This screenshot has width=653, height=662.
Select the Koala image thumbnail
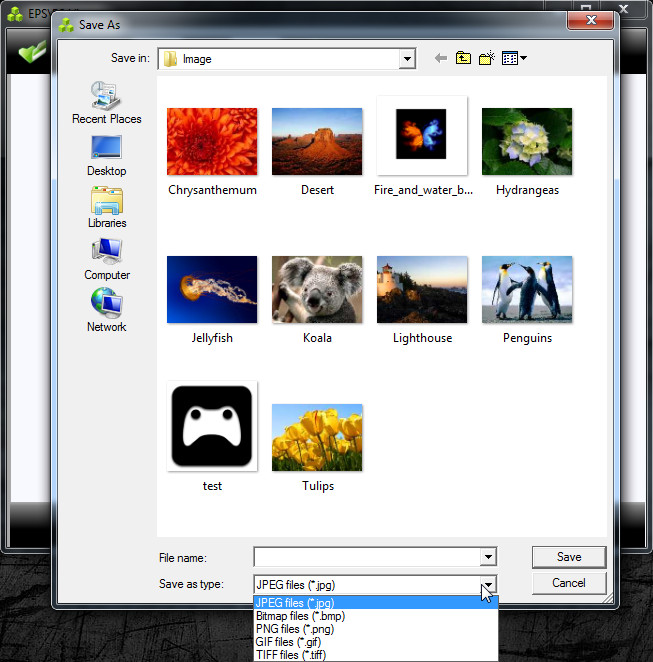(x=317, y=290)
